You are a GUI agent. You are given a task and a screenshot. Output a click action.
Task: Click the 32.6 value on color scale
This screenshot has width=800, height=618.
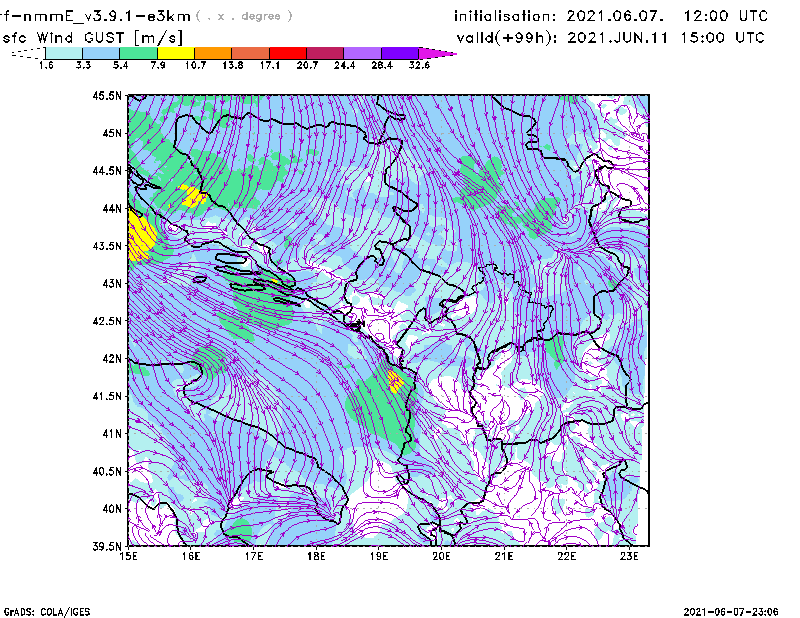(419, 65)
